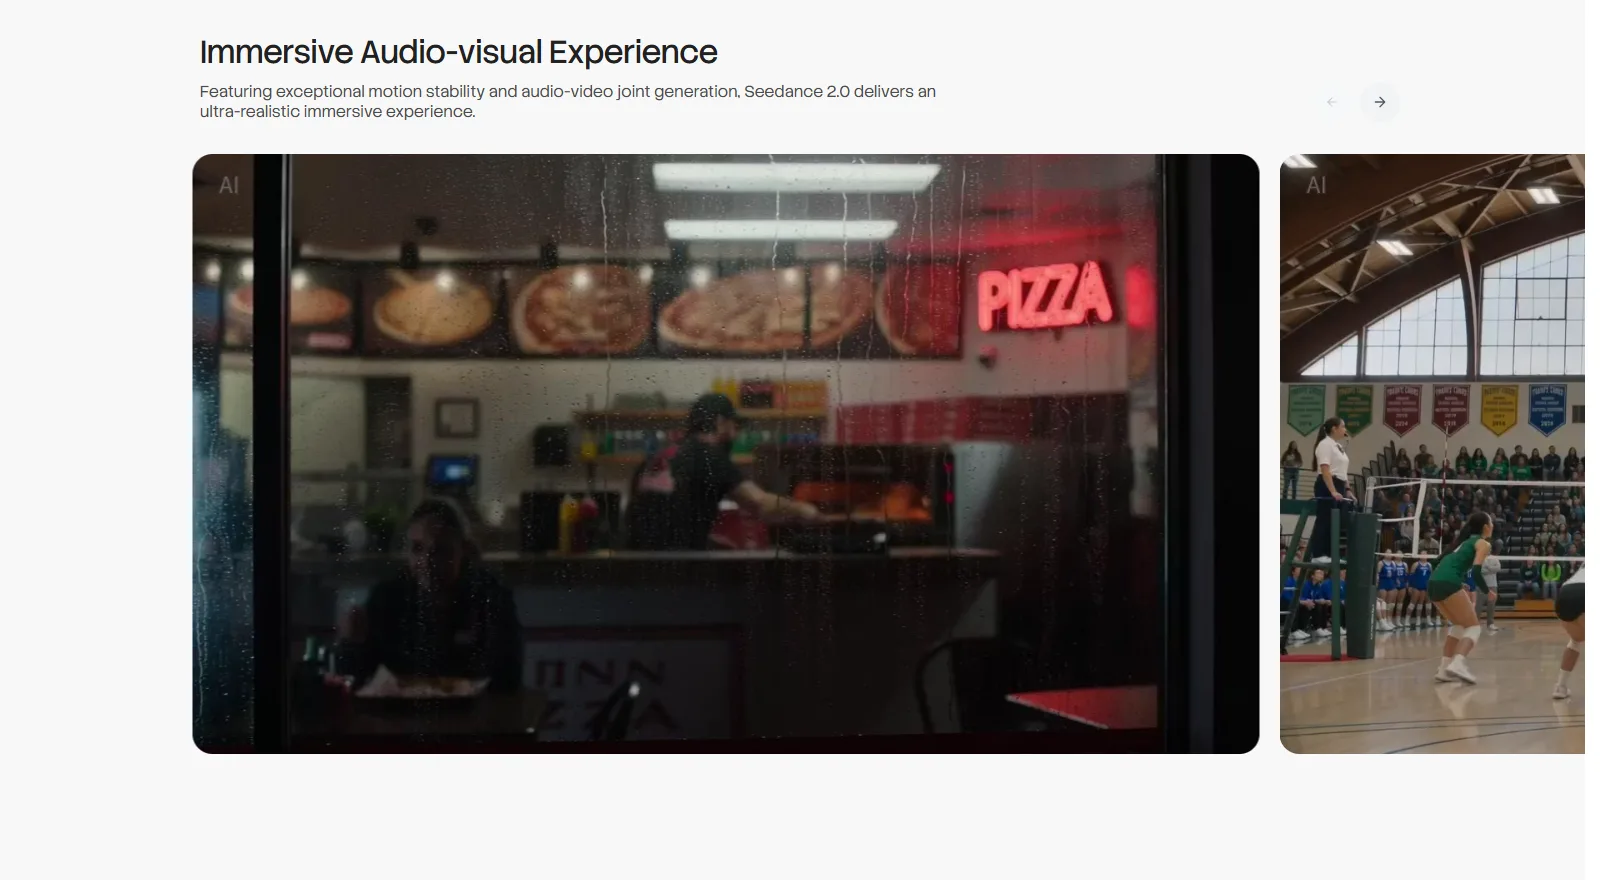Click the AI badge on pizza video

229,185
